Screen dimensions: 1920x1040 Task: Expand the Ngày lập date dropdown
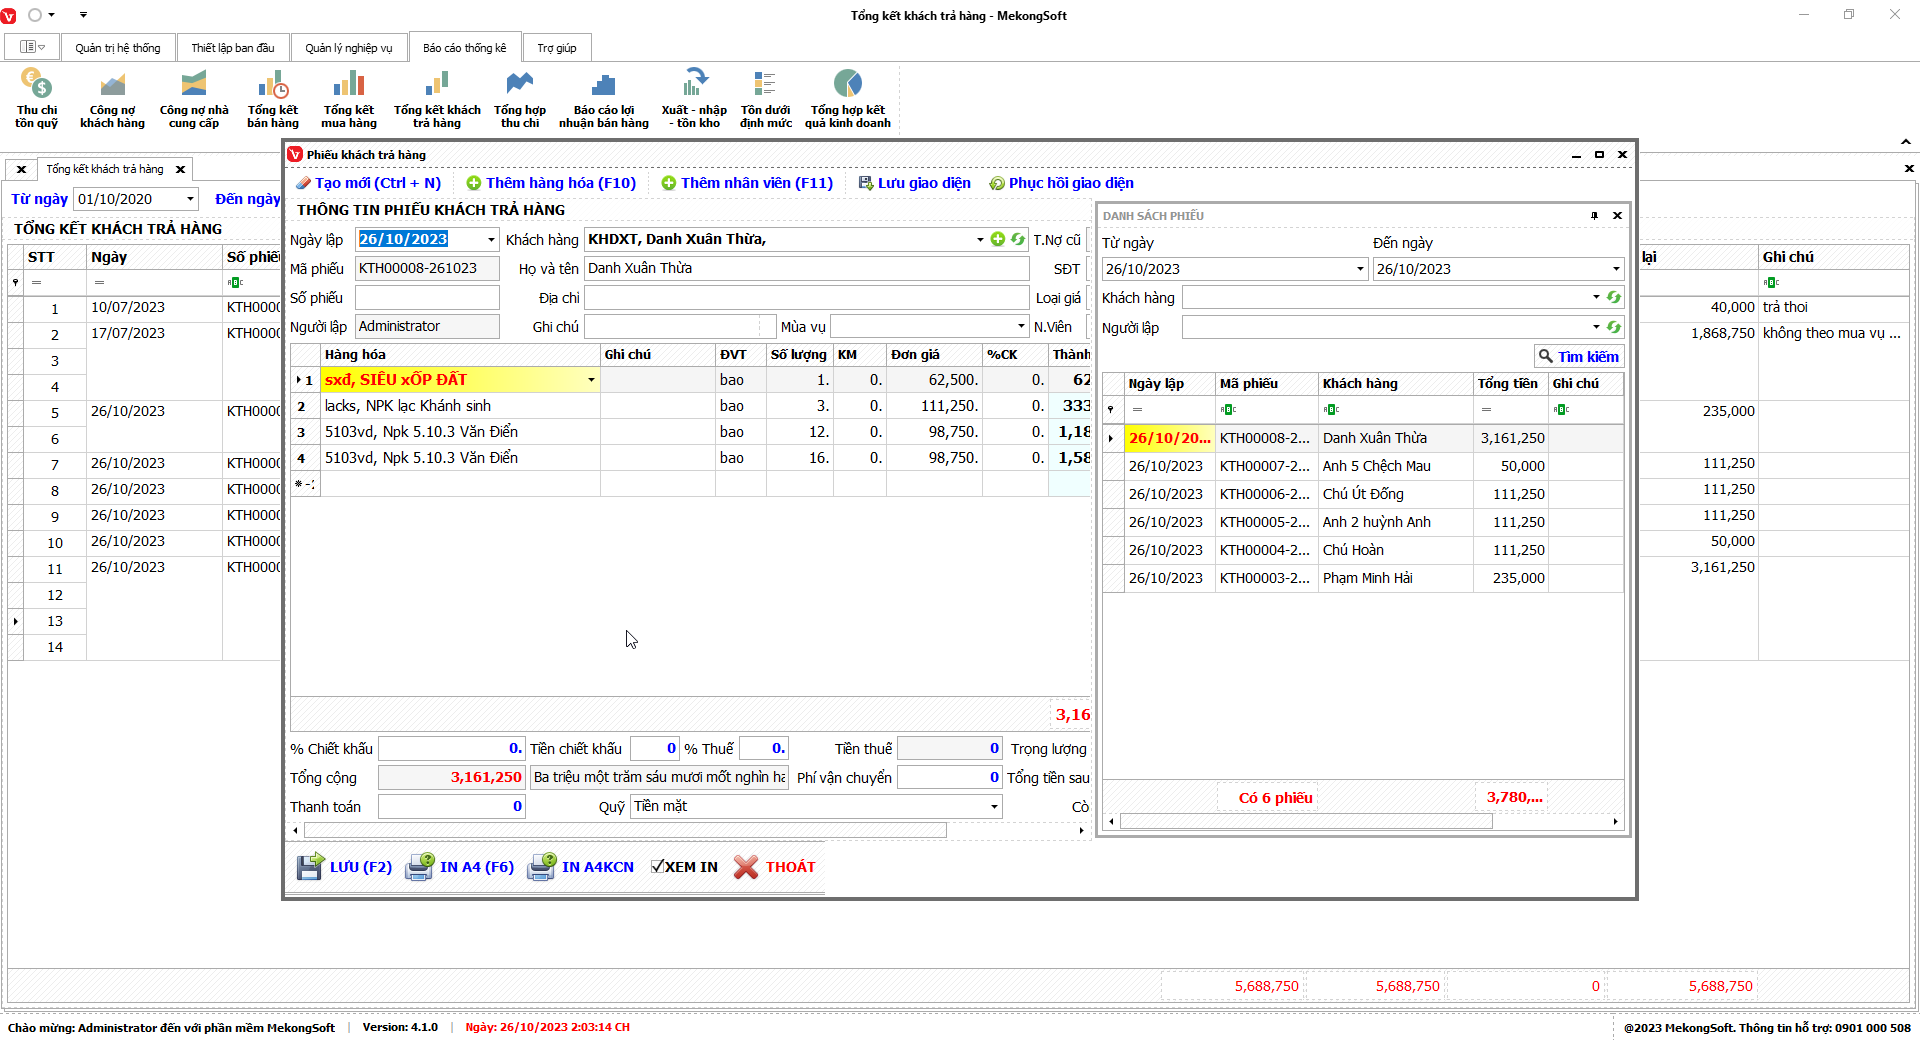(491, 240)
